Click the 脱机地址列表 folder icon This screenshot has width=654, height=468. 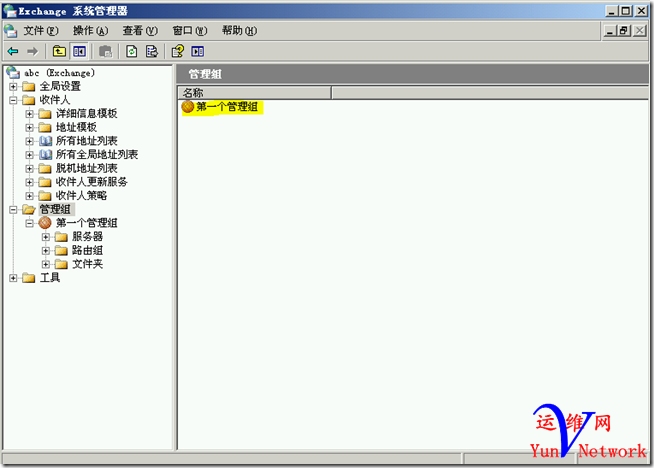click(x=45, y=168)
